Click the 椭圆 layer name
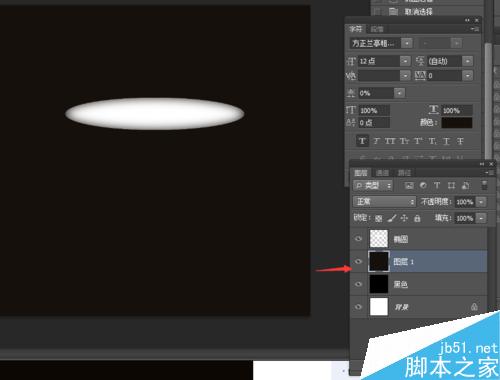The width and height of the screenshot is (500, 380). tap(401, 239)
